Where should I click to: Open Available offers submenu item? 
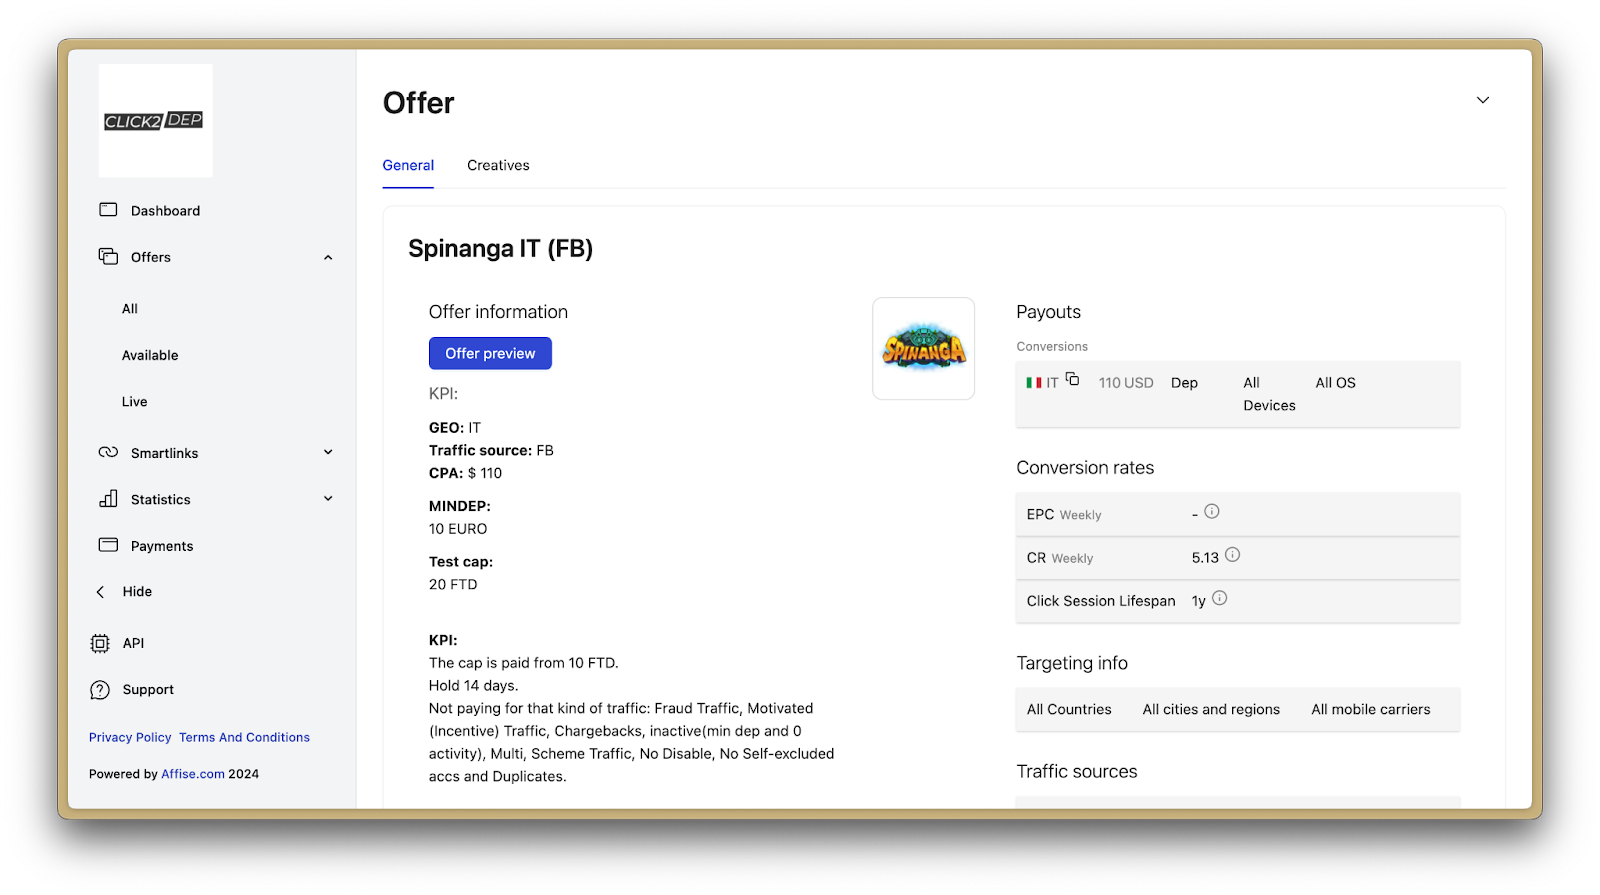click(150, 355)
